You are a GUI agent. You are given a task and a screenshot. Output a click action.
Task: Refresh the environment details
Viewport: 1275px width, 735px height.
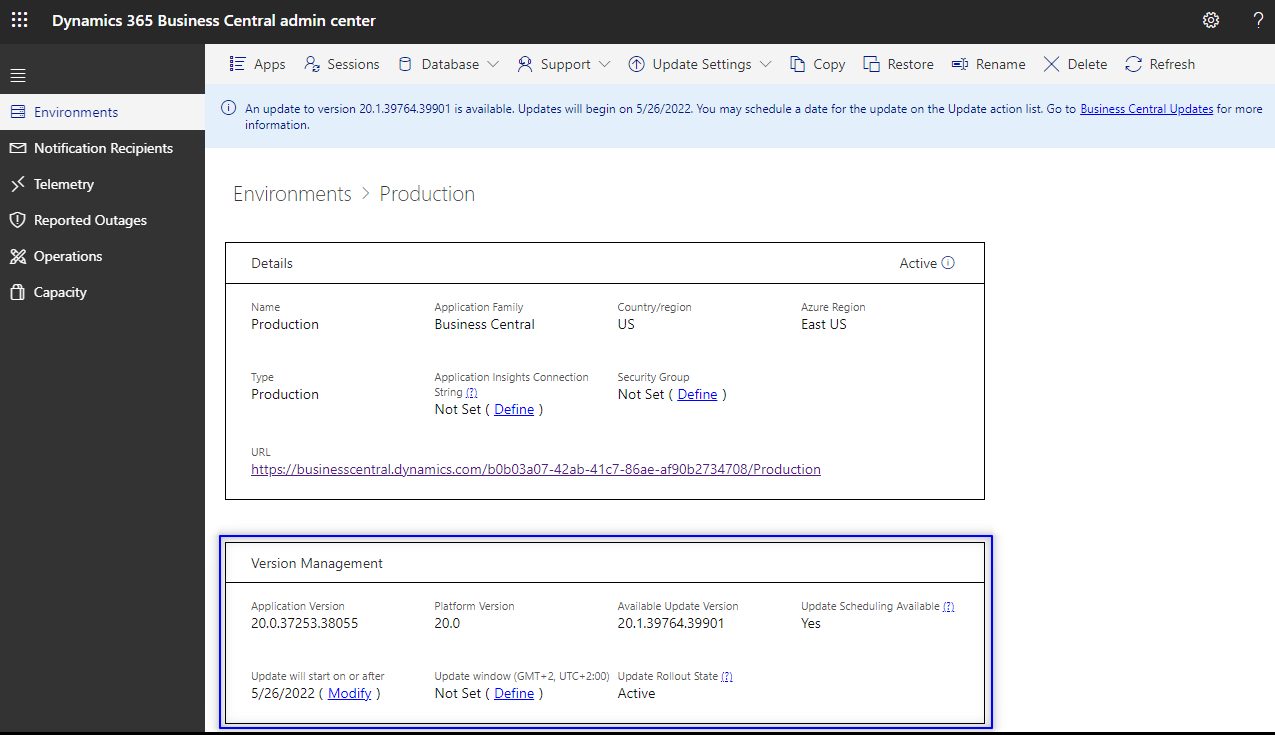(1159, 63)
